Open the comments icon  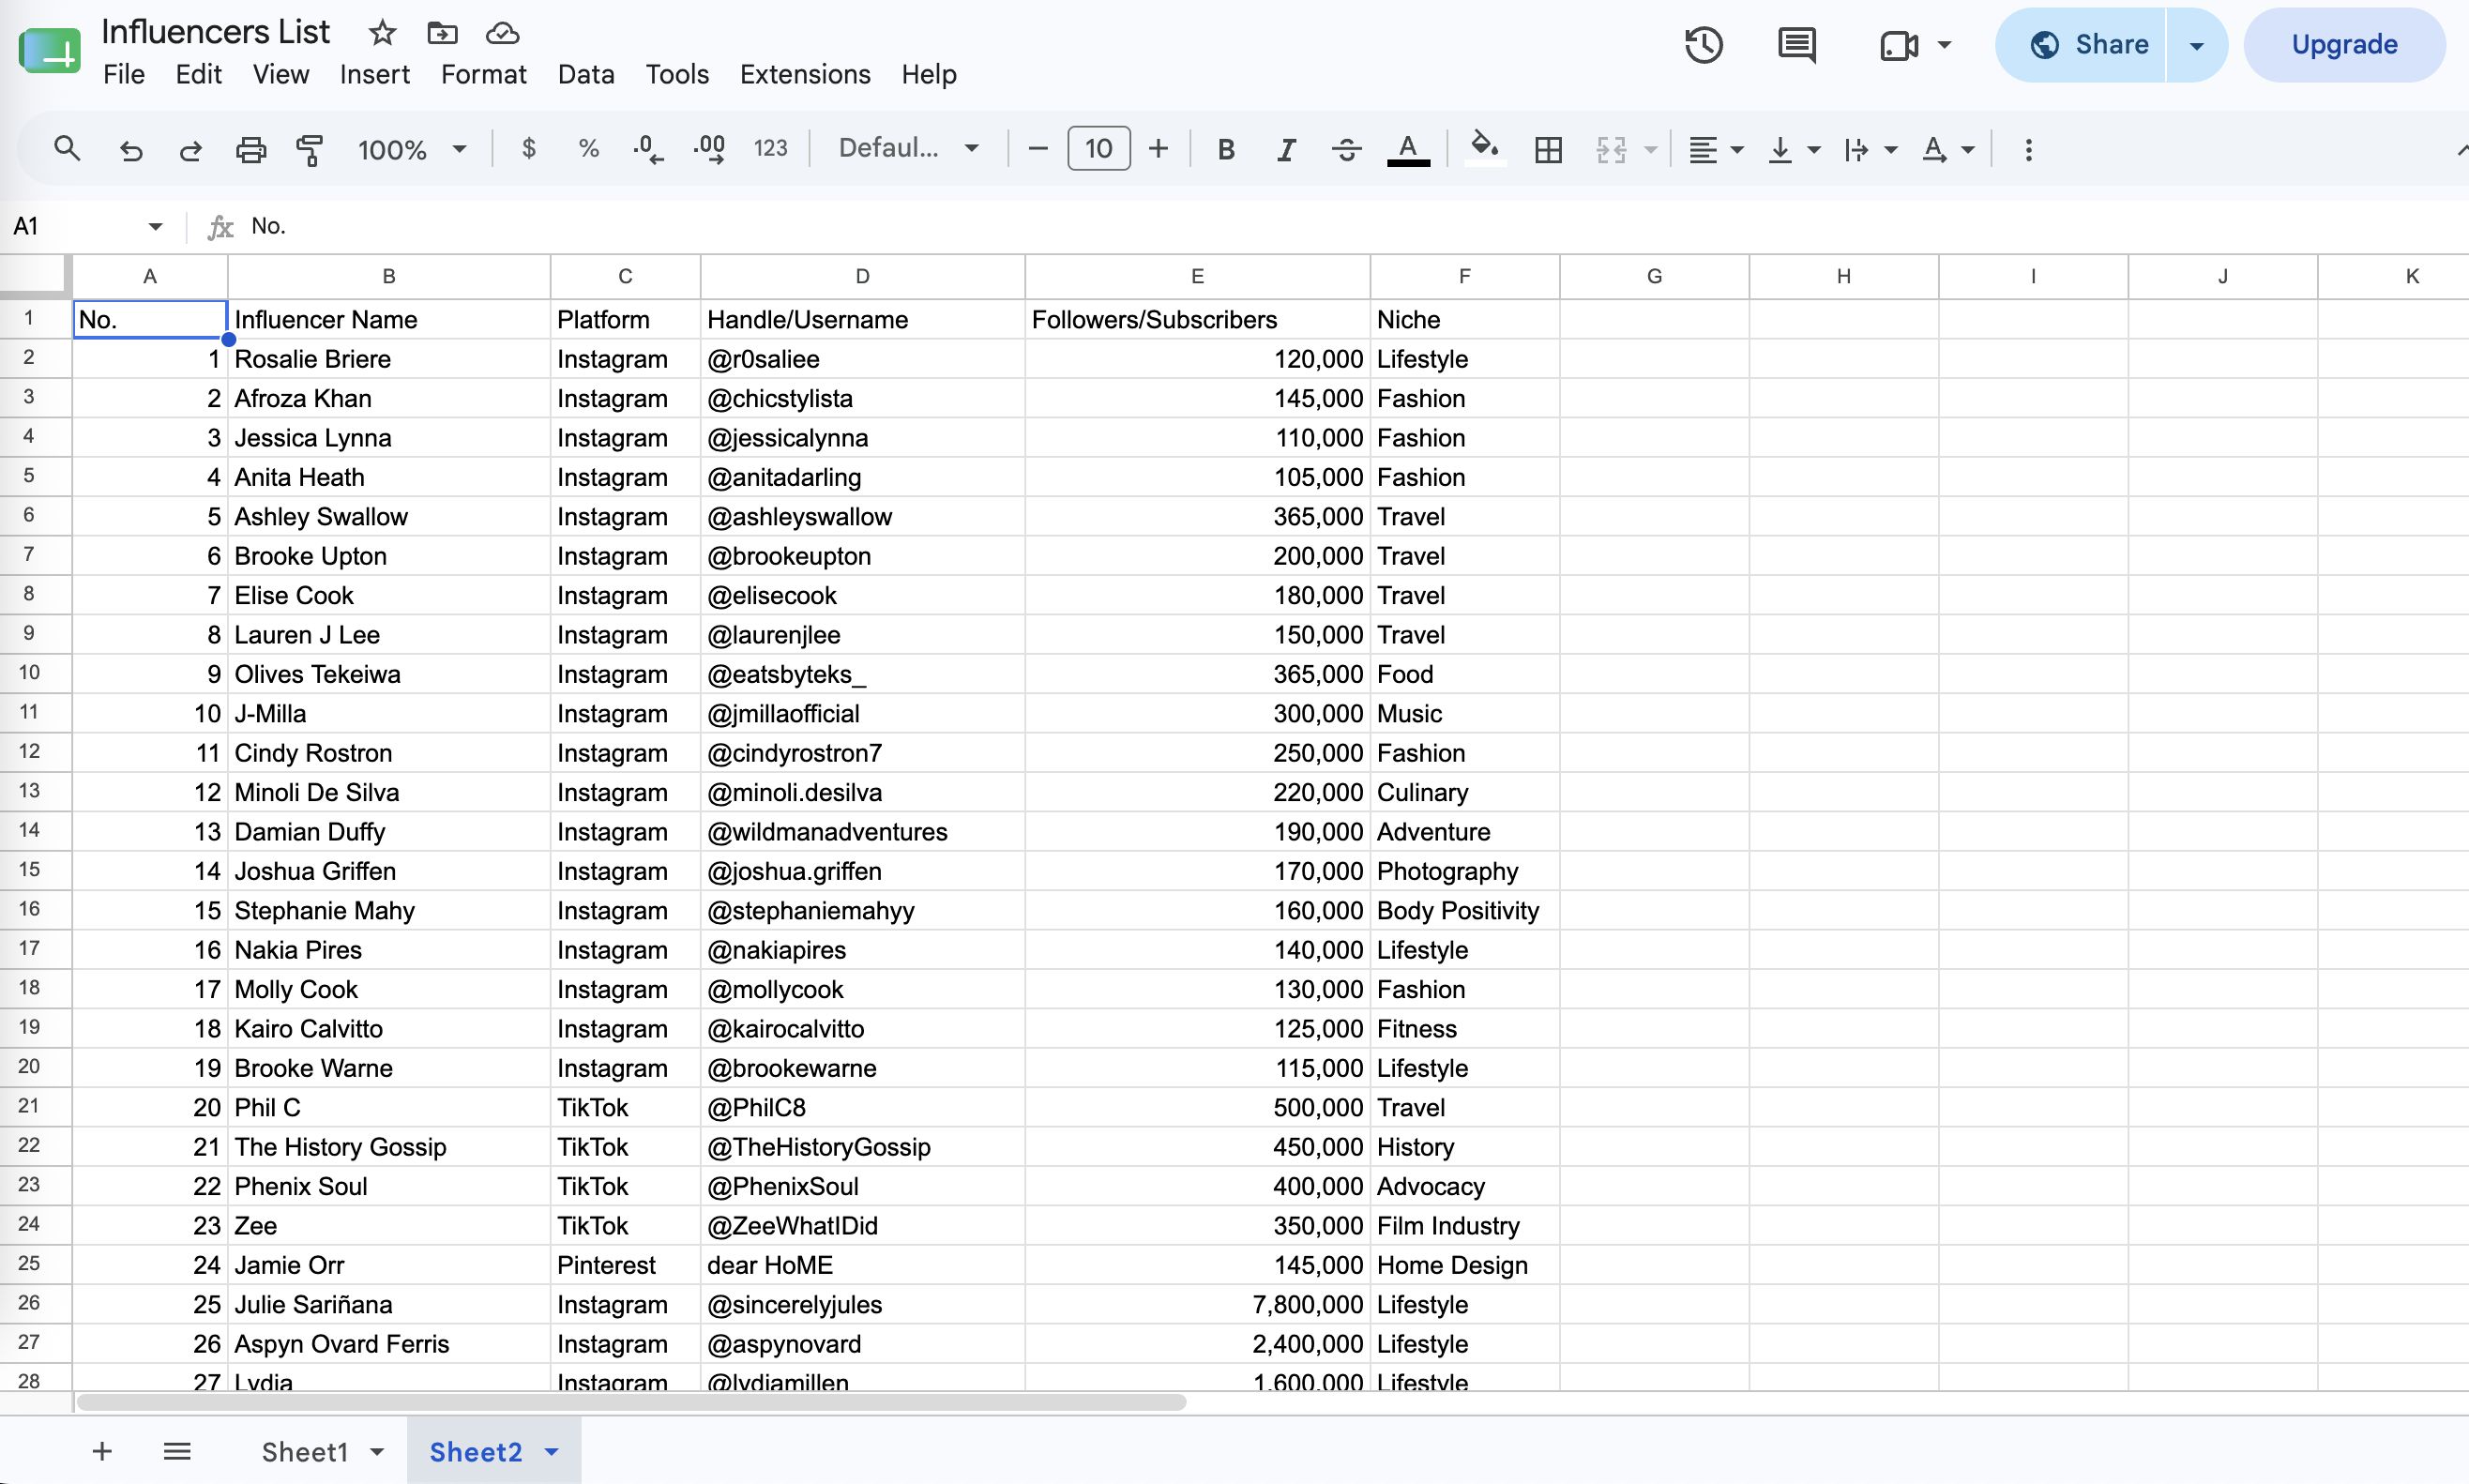tap(1797, 45)
